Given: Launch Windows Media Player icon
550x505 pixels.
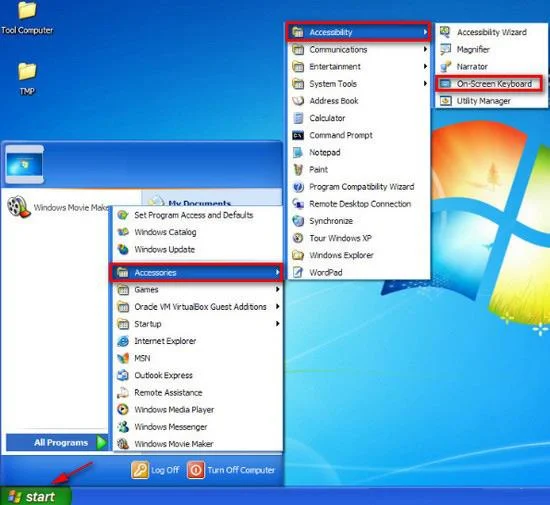Looking at the screenshot, I should 123,409.
